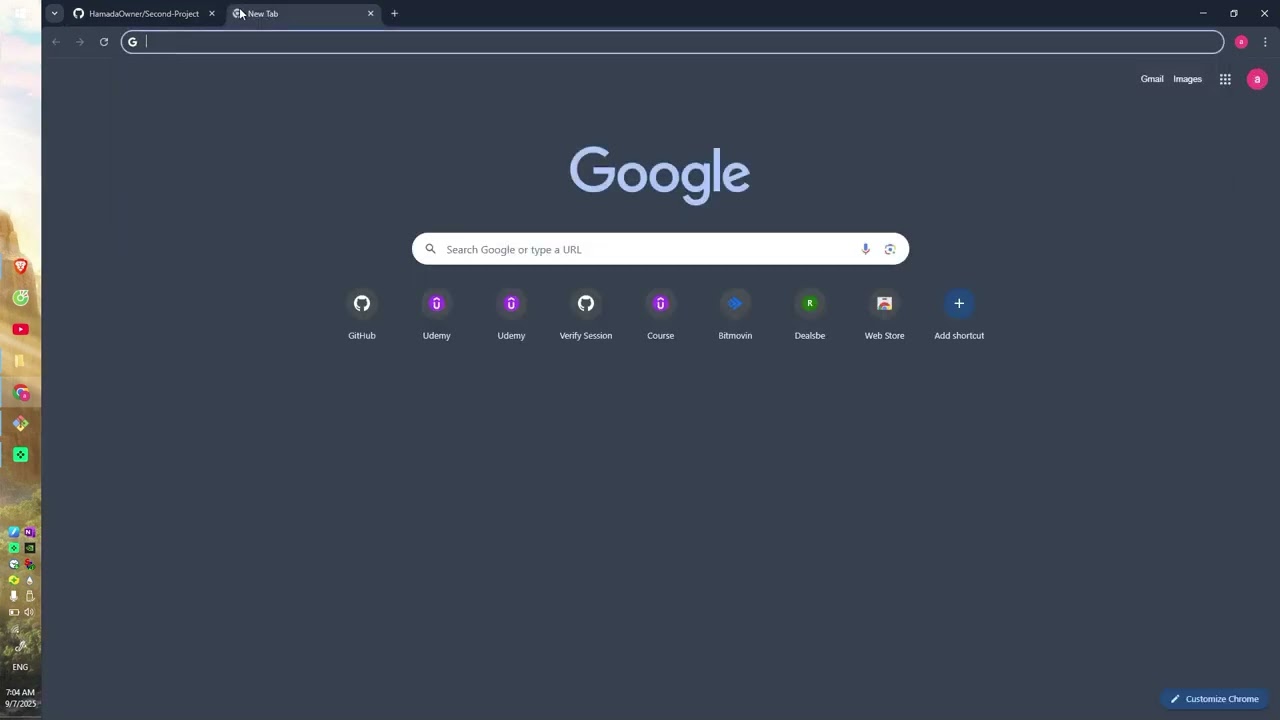Click the Customize Chrome button
The height and width of the screenshot is (720, 1280).
coord(1214,699)
